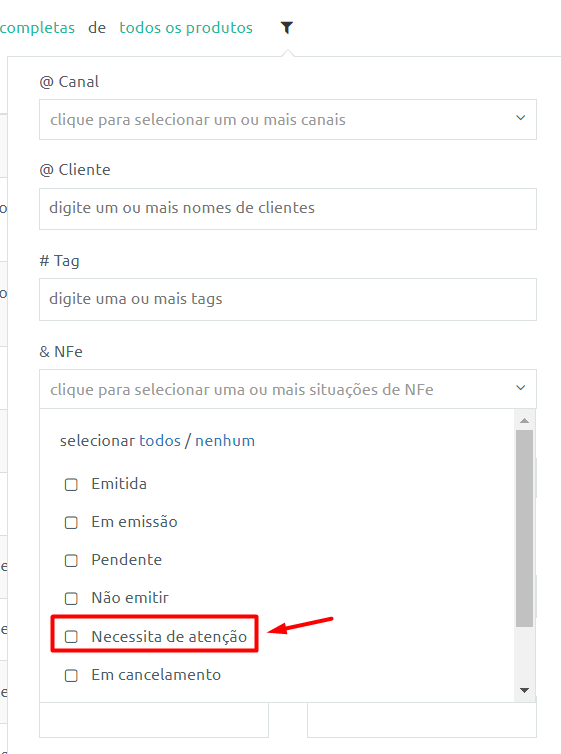
Task: Open the NFe situações dropdown
Action: (x=287, y=389)
